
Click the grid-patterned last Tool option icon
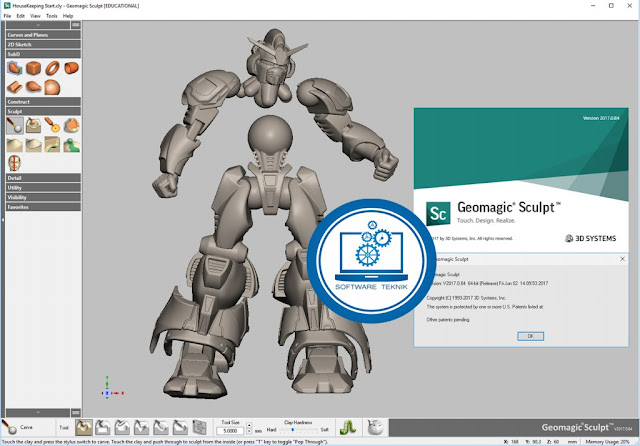200,427
